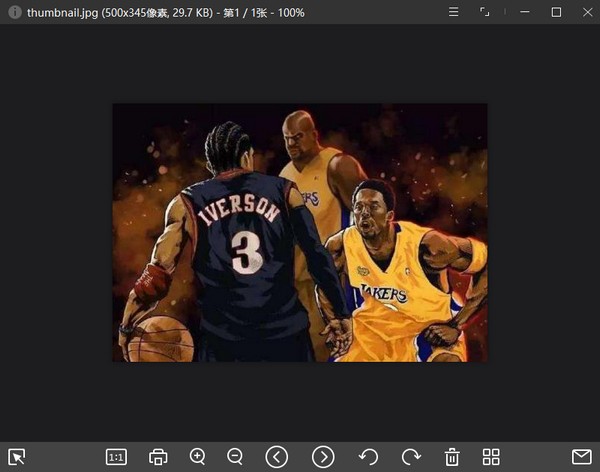Rotate the image counterclockwise
This screenshot has width=600, height=472.
[368, 457]
